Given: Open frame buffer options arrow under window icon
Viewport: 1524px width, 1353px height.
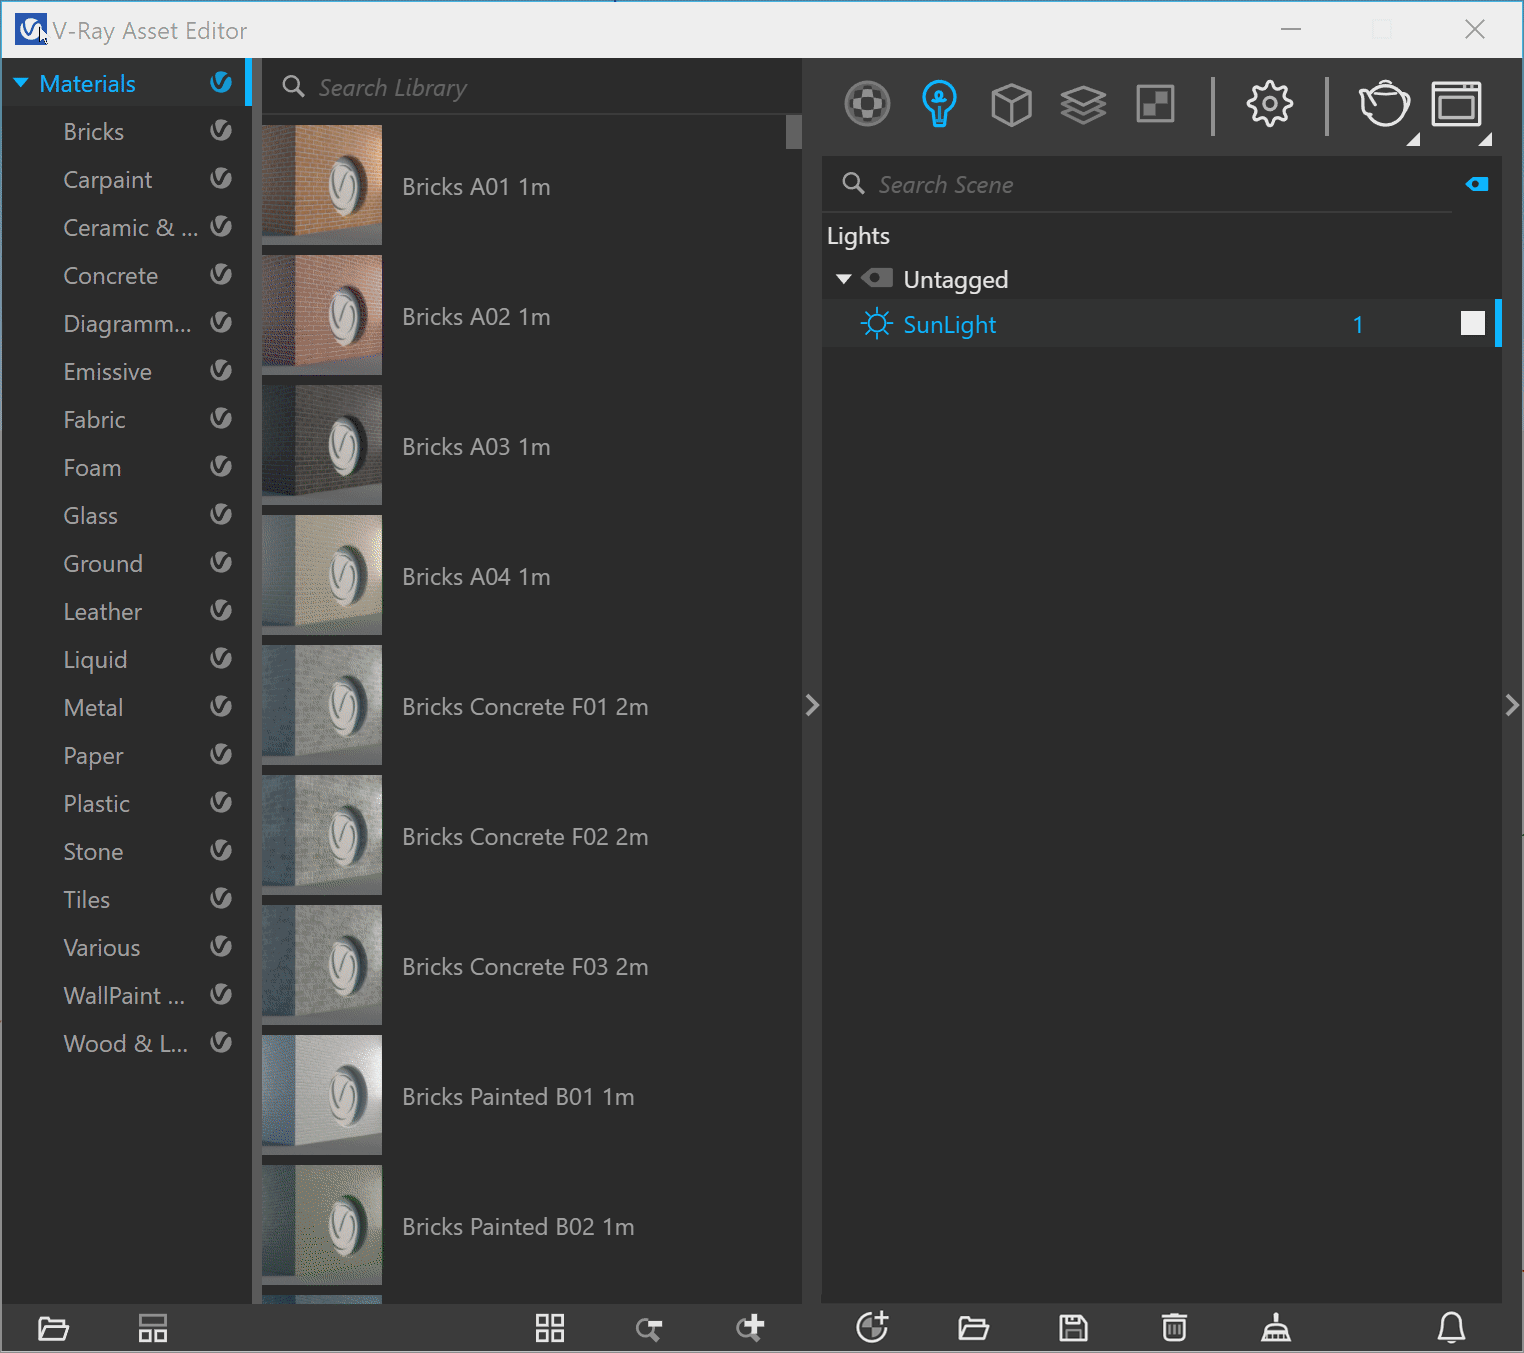Looking at the screenshot, I should tap(1485, 140).
